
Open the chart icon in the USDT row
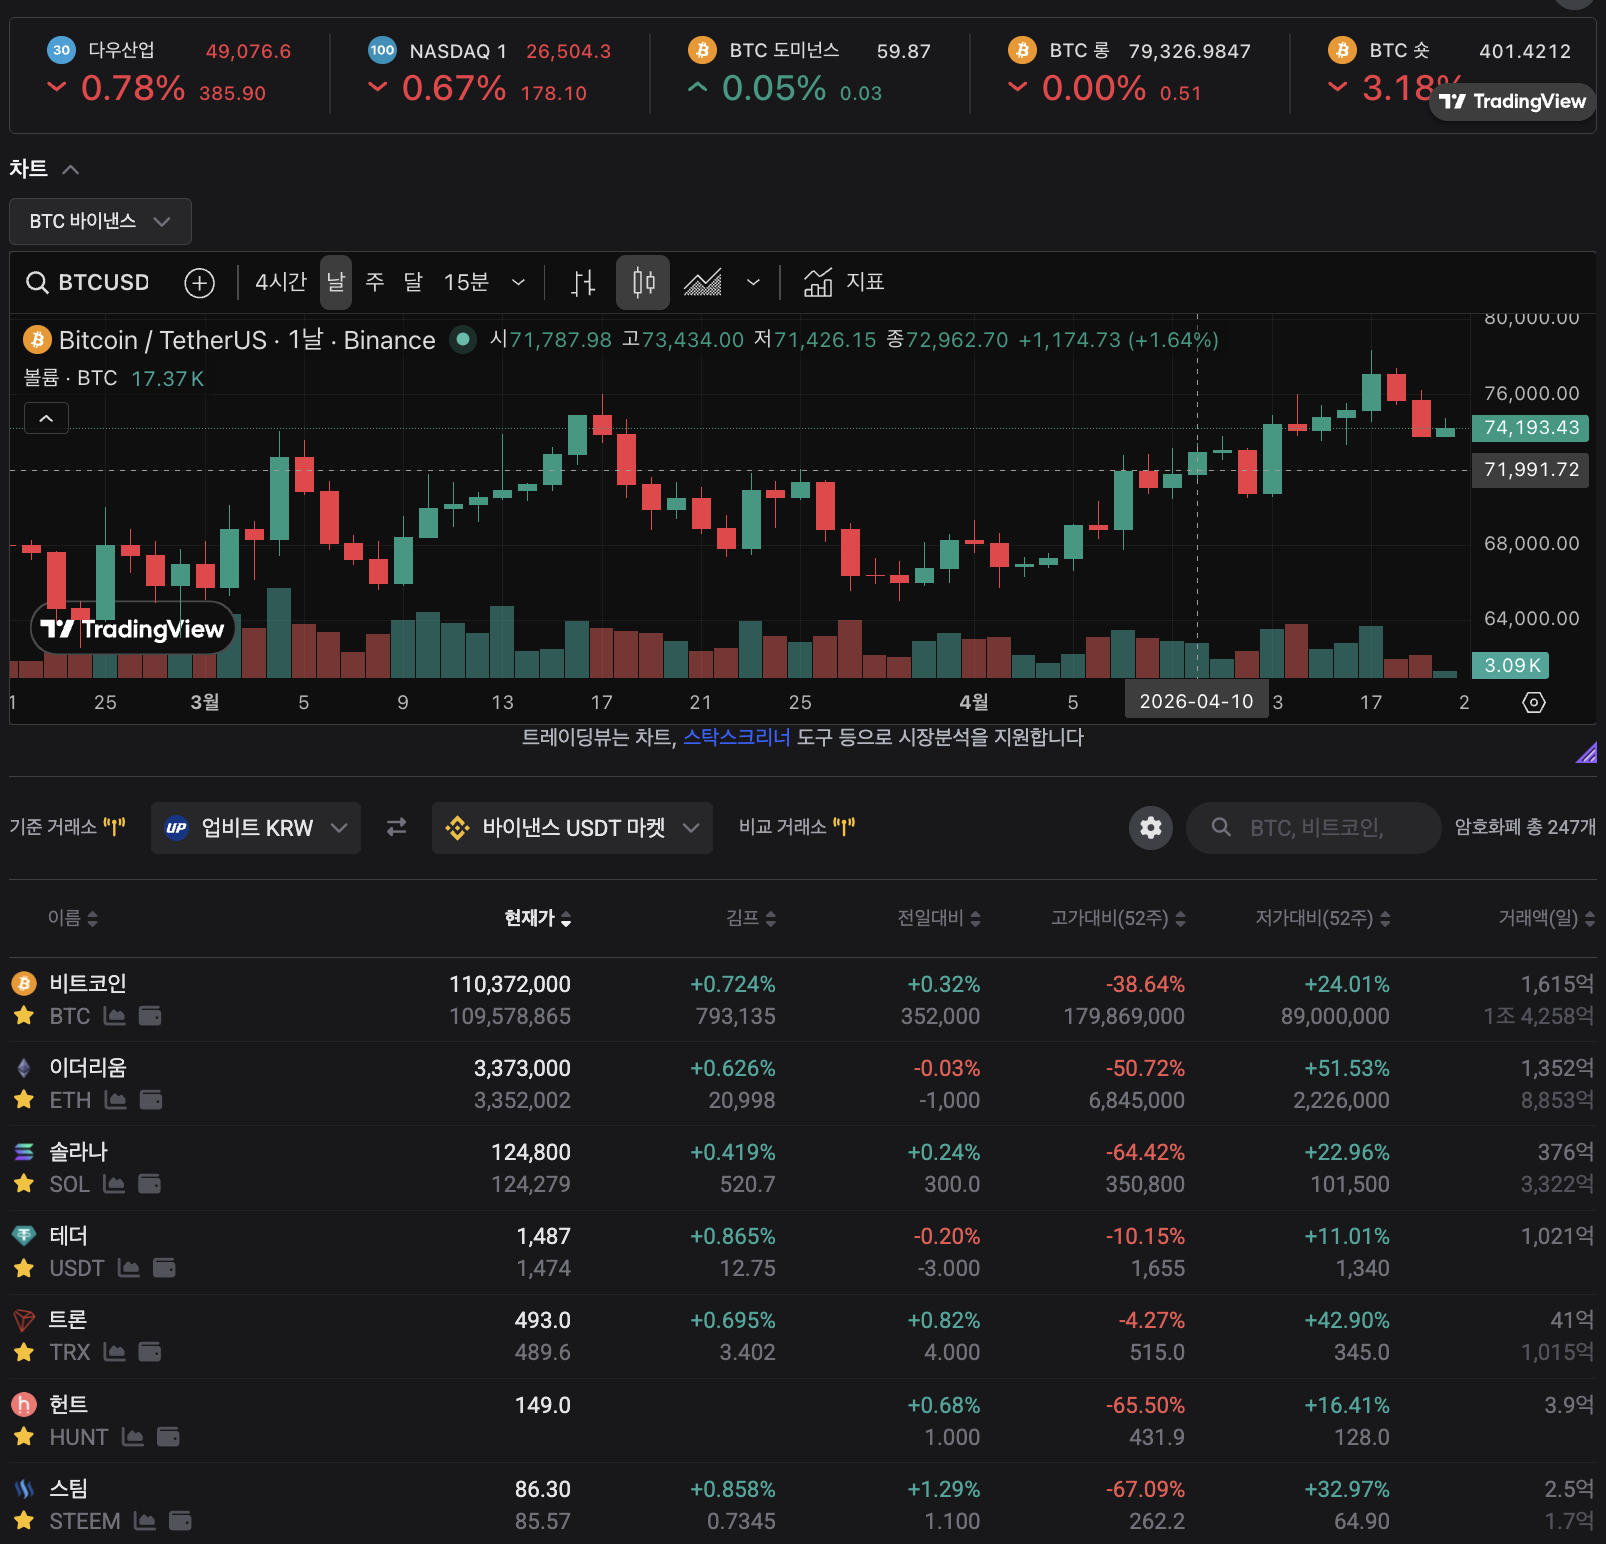129,1268
